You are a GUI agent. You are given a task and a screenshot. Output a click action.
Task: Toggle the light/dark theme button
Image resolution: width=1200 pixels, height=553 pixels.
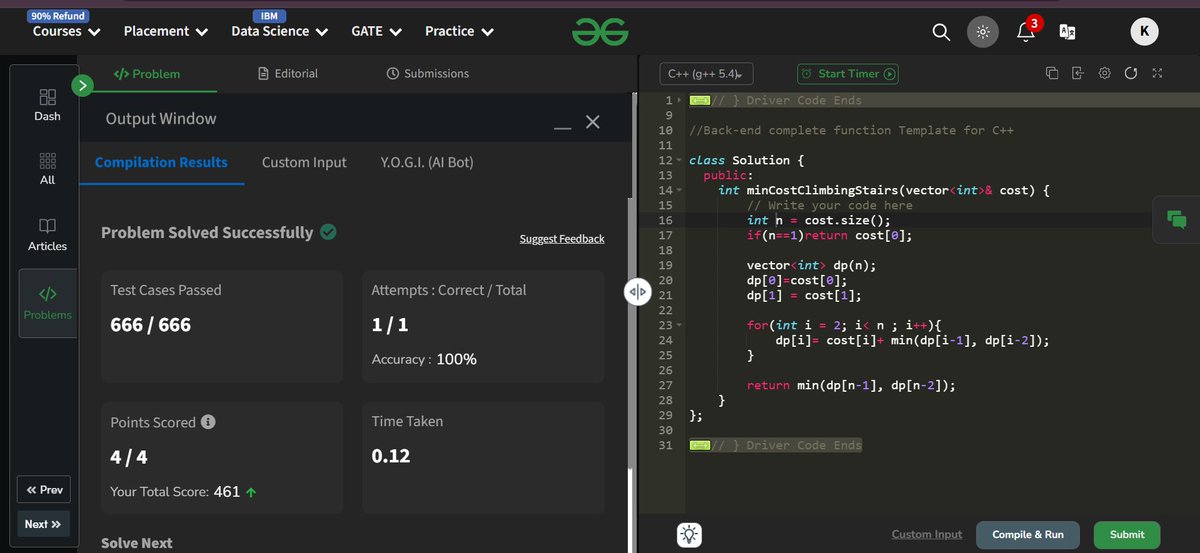click(983, 32)
